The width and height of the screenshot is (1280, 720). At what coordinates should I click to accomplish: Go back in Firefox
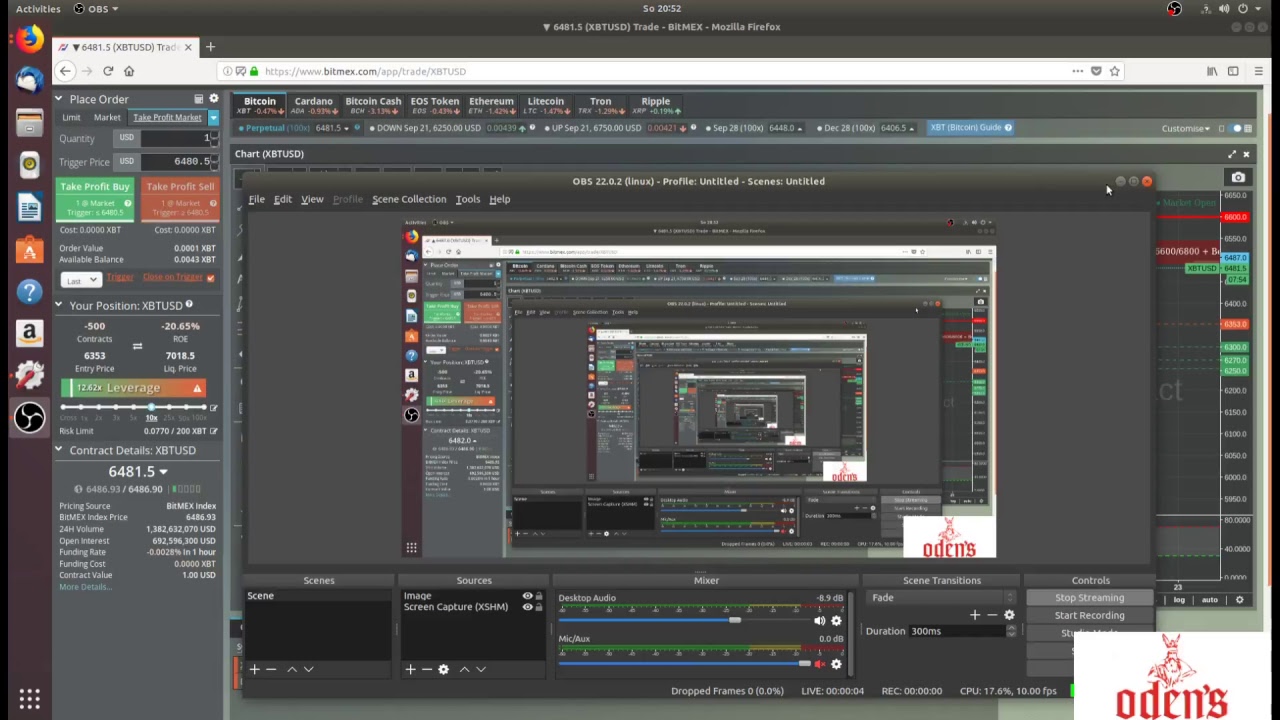[x=65, y=71]
